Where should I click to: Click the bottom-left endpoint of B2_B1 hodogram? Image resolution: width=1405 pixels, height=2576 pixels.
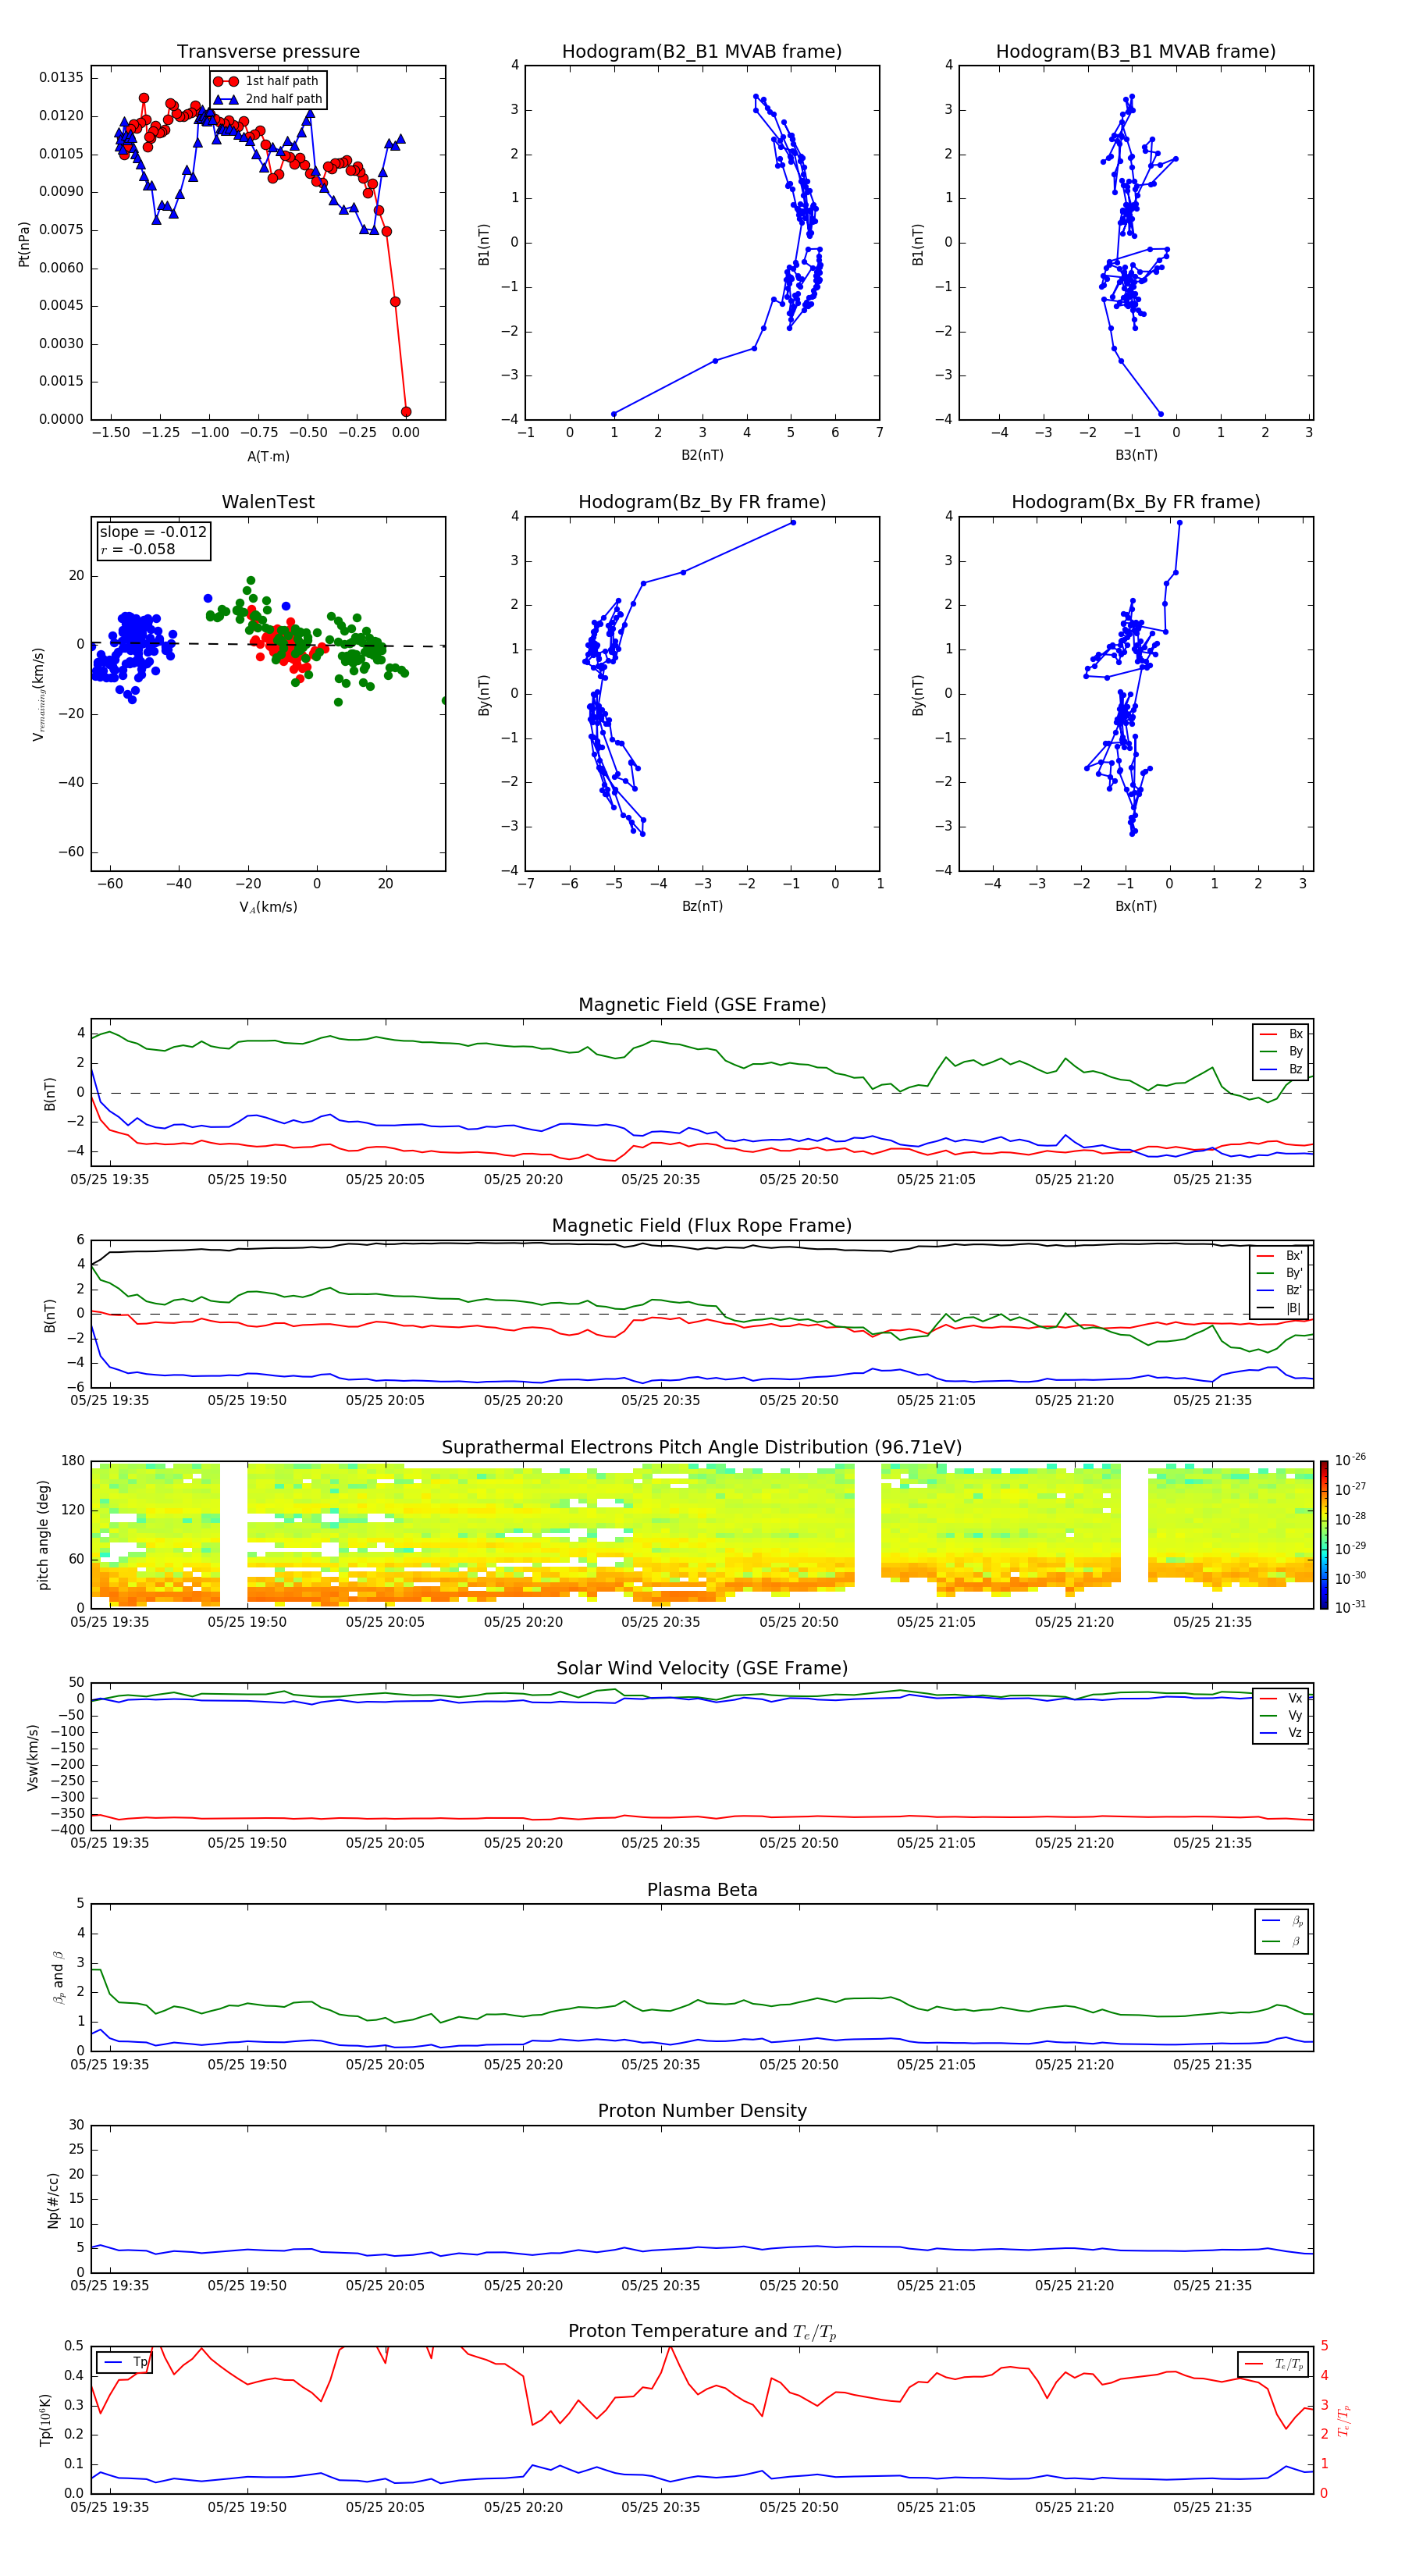[x=614, y=414]
